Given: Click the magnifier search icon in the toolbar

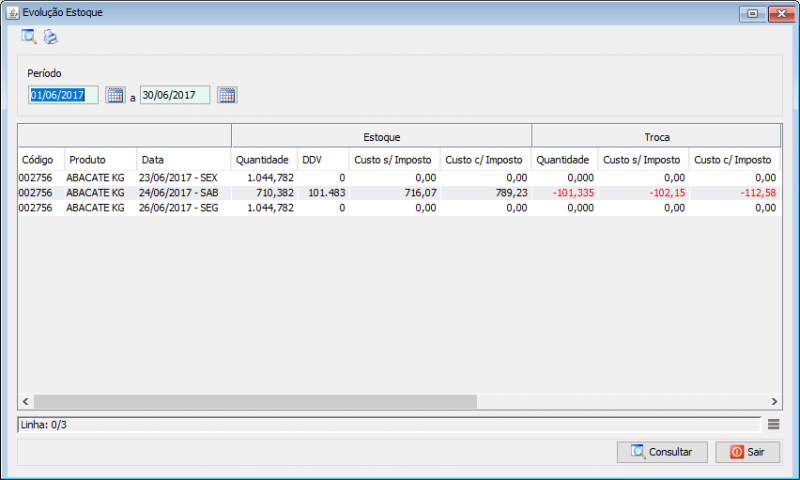Looking at the screenshot, I should click(29, 37).
